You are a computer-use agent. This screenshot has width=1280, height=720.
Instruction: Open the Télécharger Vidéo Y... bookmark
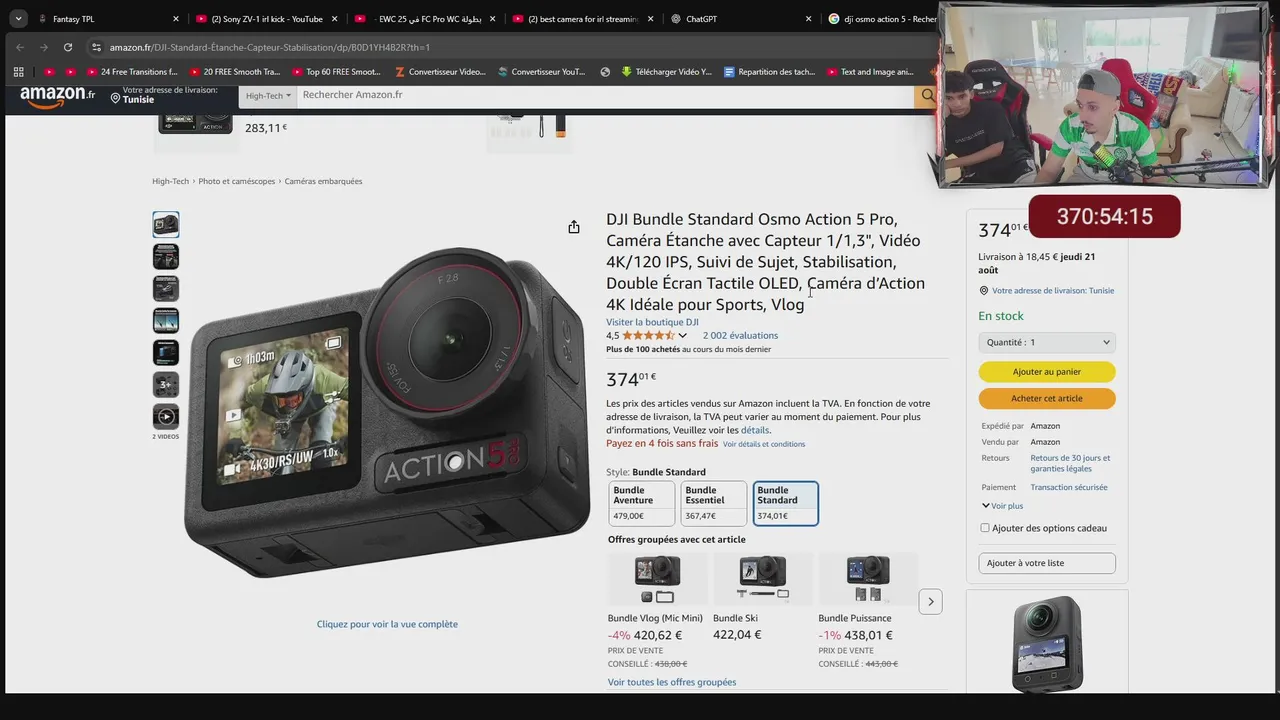667,72
